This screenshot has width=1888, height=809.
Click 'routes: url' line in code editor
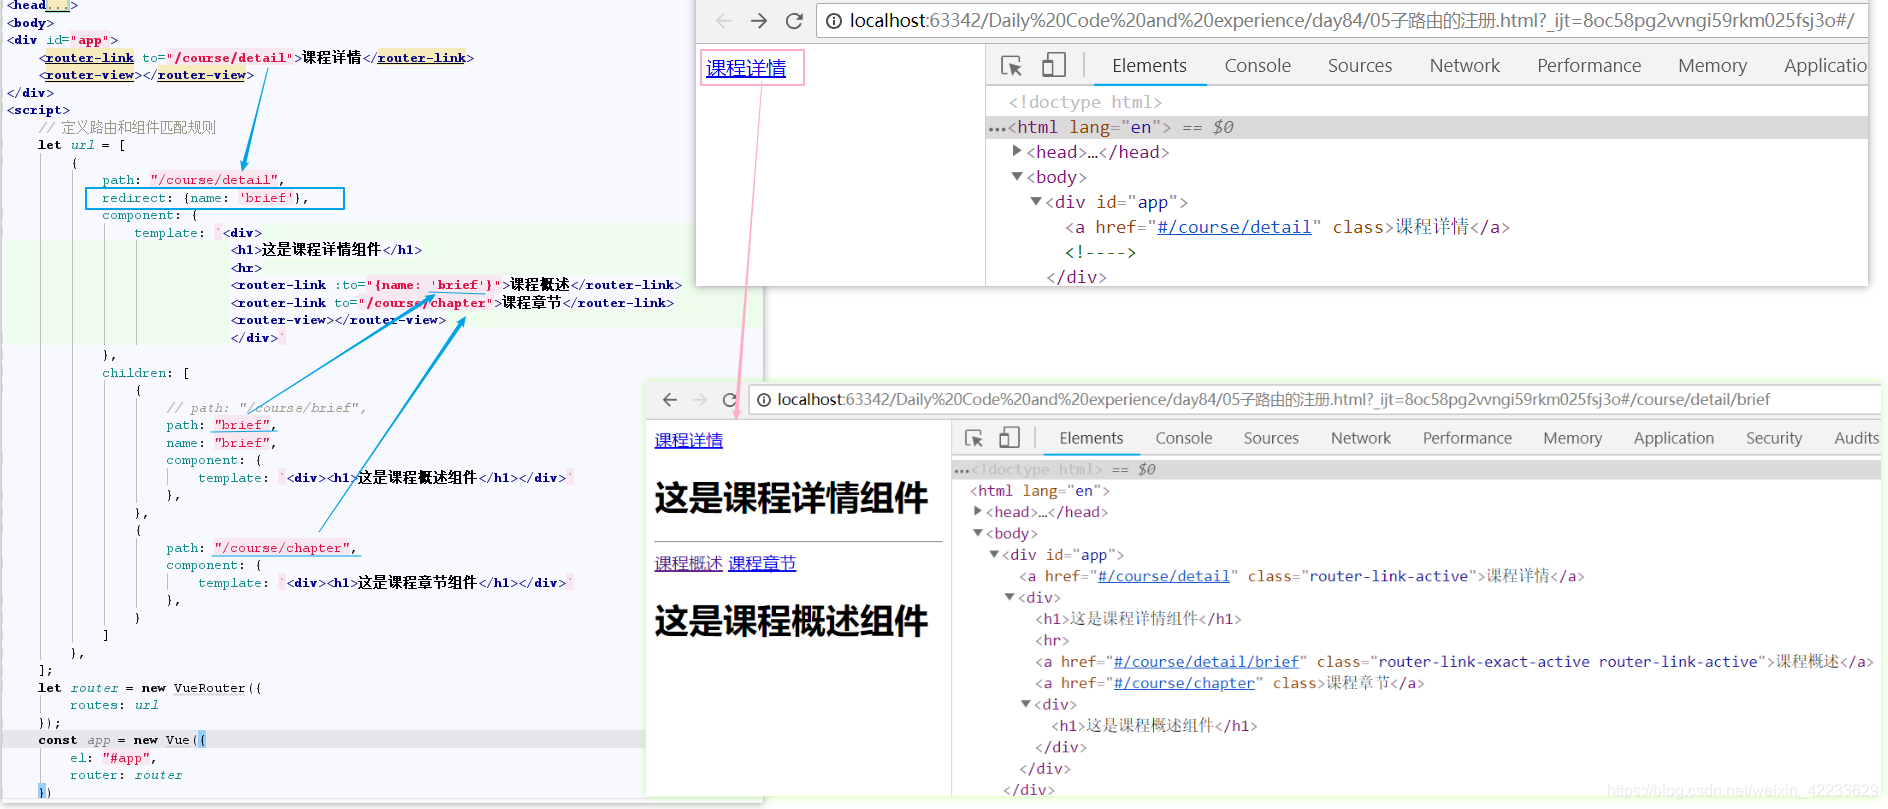[x=114, y=705]
